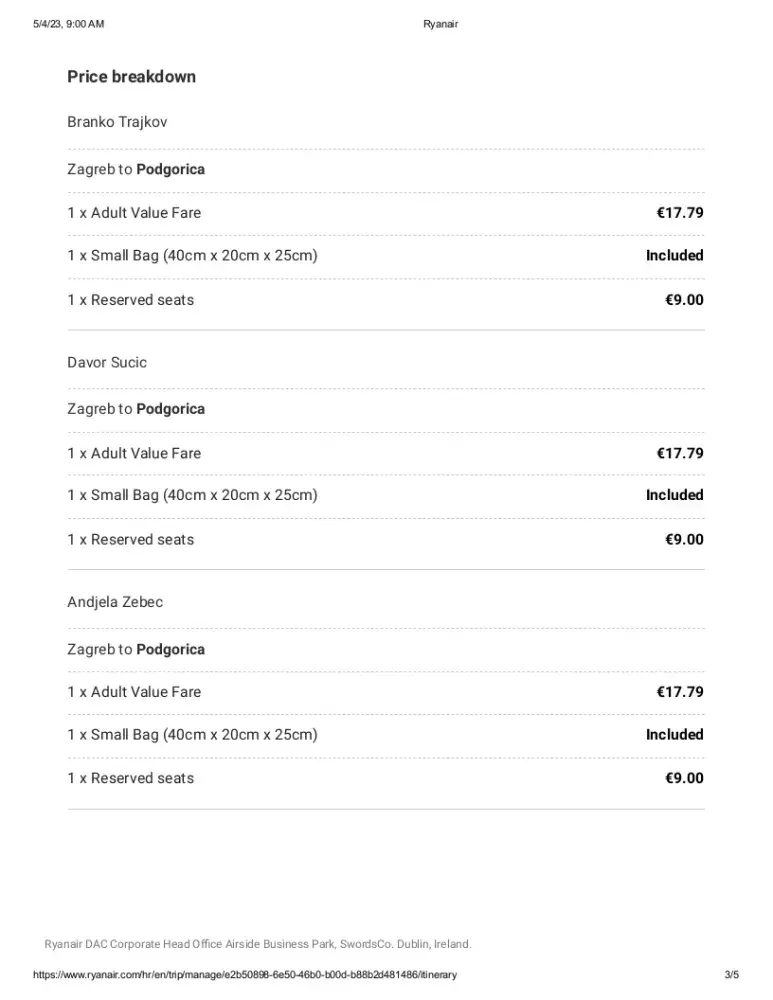Click Branko Trajkov's Small Bag line item
Screen dimensions: 773x1000
192,255
